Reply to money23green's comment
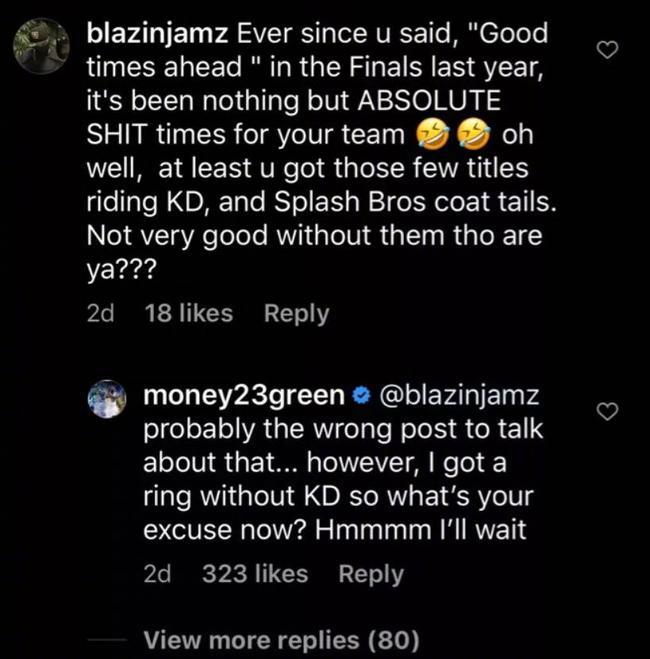The image size is (650, 659). [x=371, y=574]
